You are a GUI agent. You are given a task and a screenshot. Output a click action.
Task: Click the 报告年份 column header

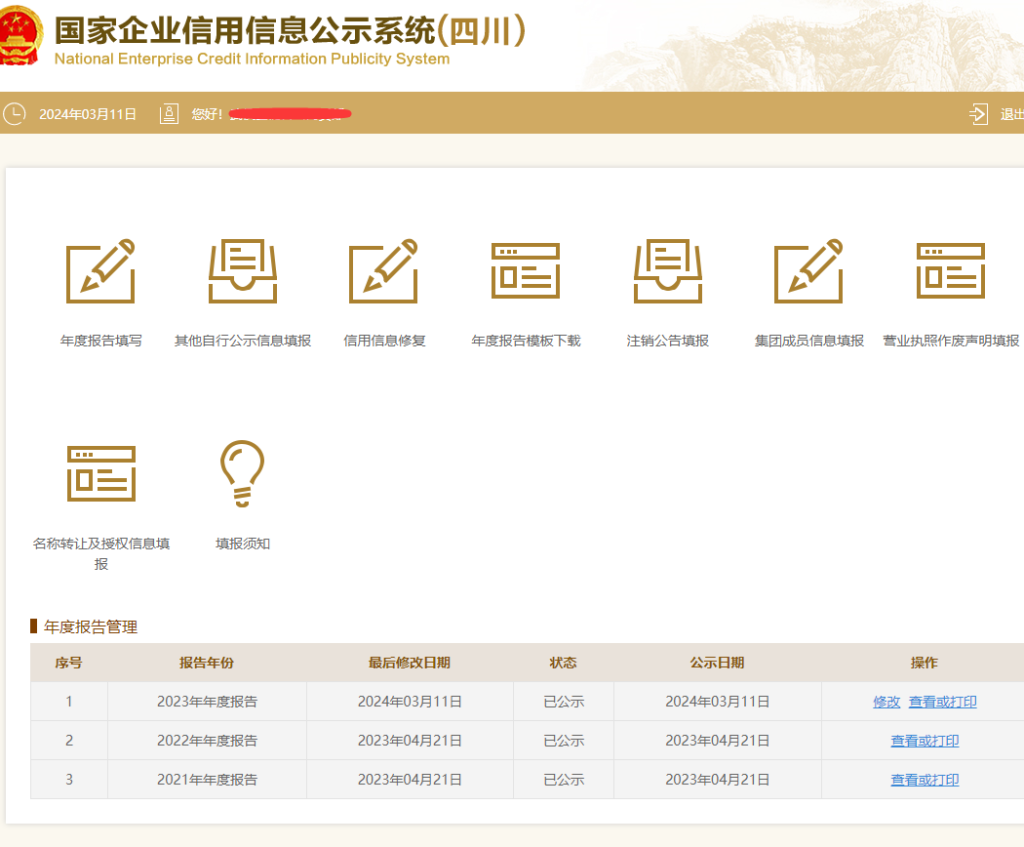click(207, 663)
